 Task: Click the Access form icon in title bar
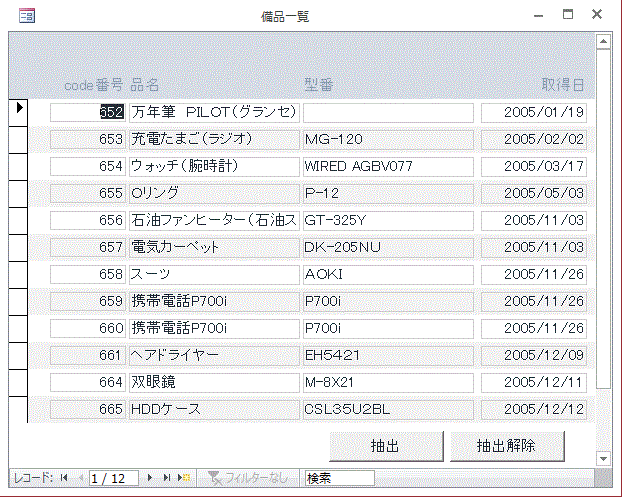pyautogui.click(x=27, y=15)
